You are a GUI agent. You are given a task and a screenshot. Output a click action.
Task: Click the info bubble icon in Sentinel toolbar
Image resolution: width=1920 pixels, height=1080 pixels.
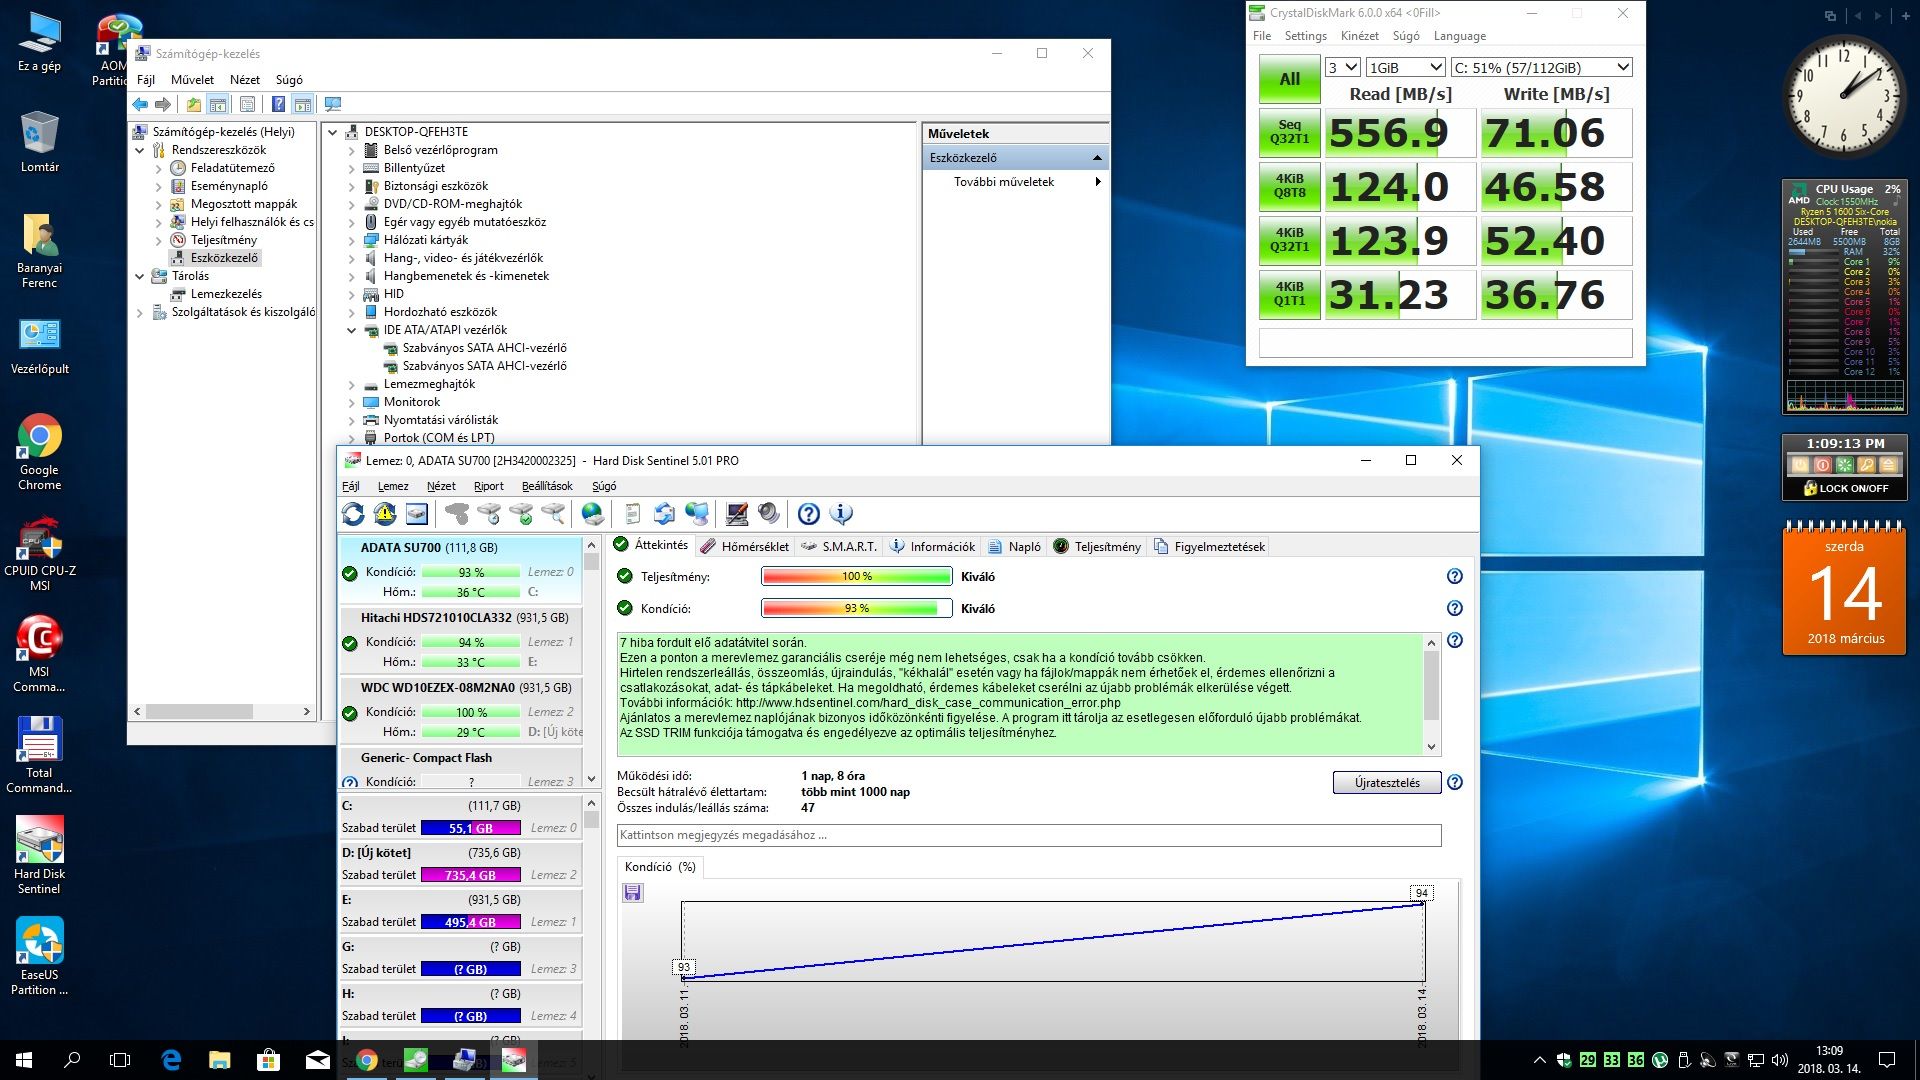pyautogui.click(x=841, y=514)
